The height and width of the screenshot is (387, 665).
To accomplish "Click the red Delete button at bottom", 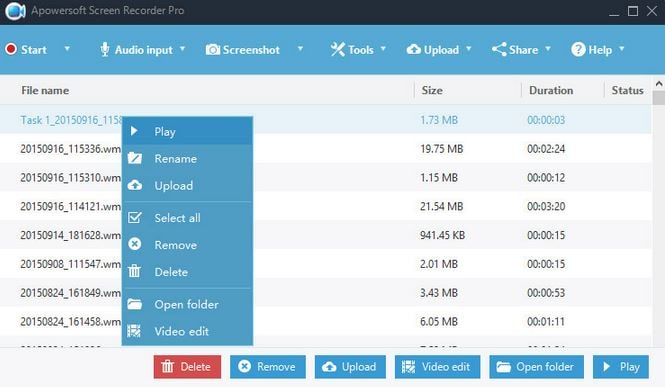I will click(187, 367).
